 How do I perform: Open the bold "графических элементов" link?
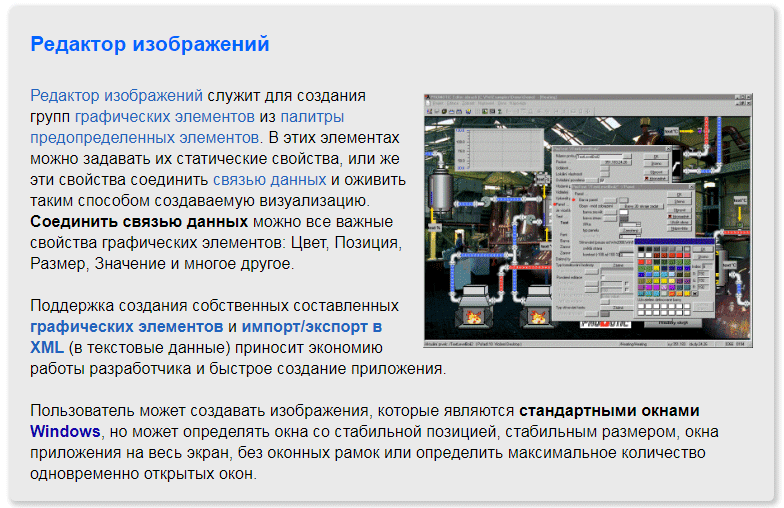(x=127, y=326)
